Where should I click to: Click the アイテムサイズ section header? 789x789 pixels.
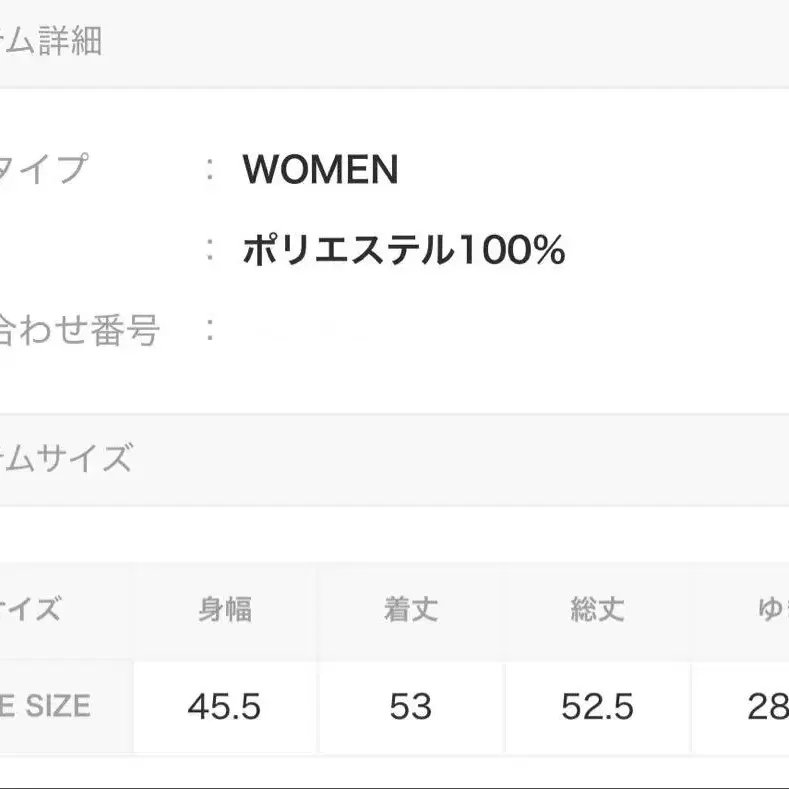(65, 459)
